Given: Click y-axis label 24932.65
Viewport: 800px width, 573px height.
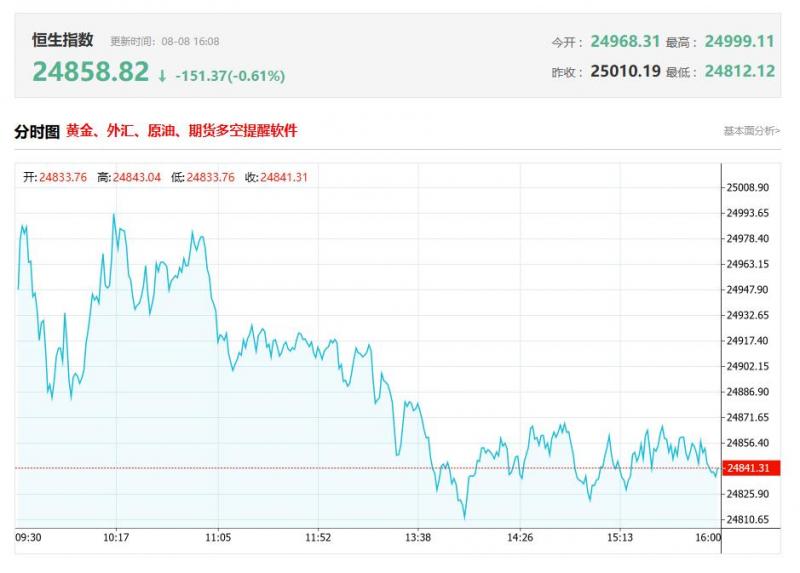Looking at the screenshot, I should coord(747,315).
